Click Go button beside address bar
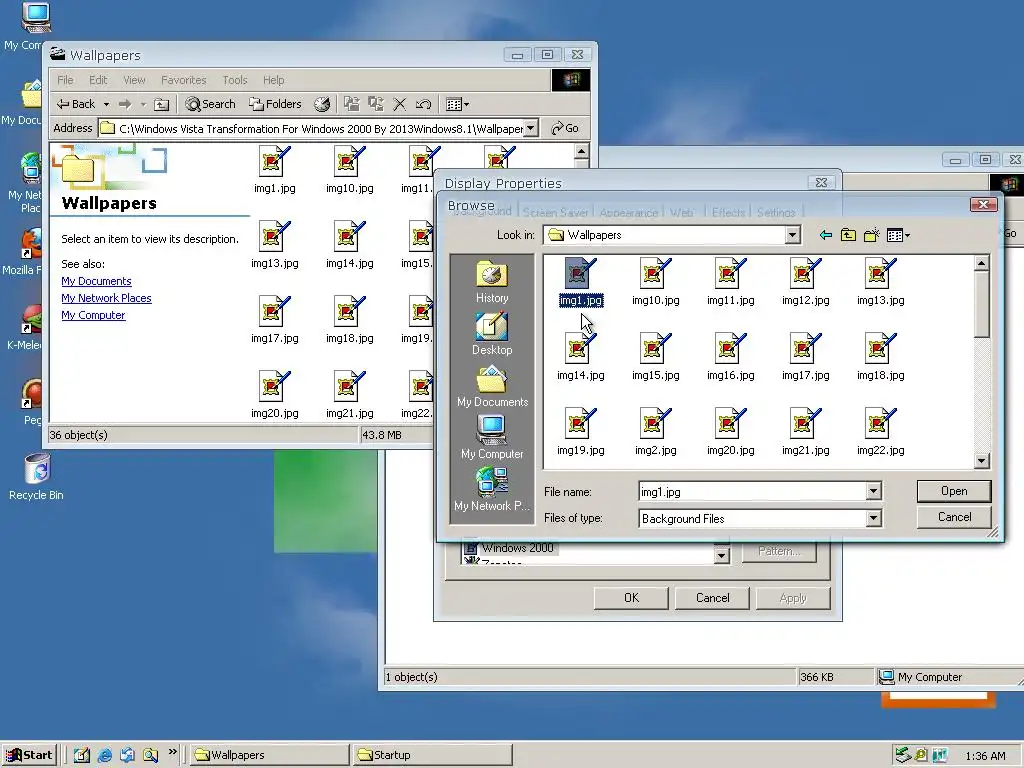The height and width of the screenshot is (768, 1024). tap(566, 128)
